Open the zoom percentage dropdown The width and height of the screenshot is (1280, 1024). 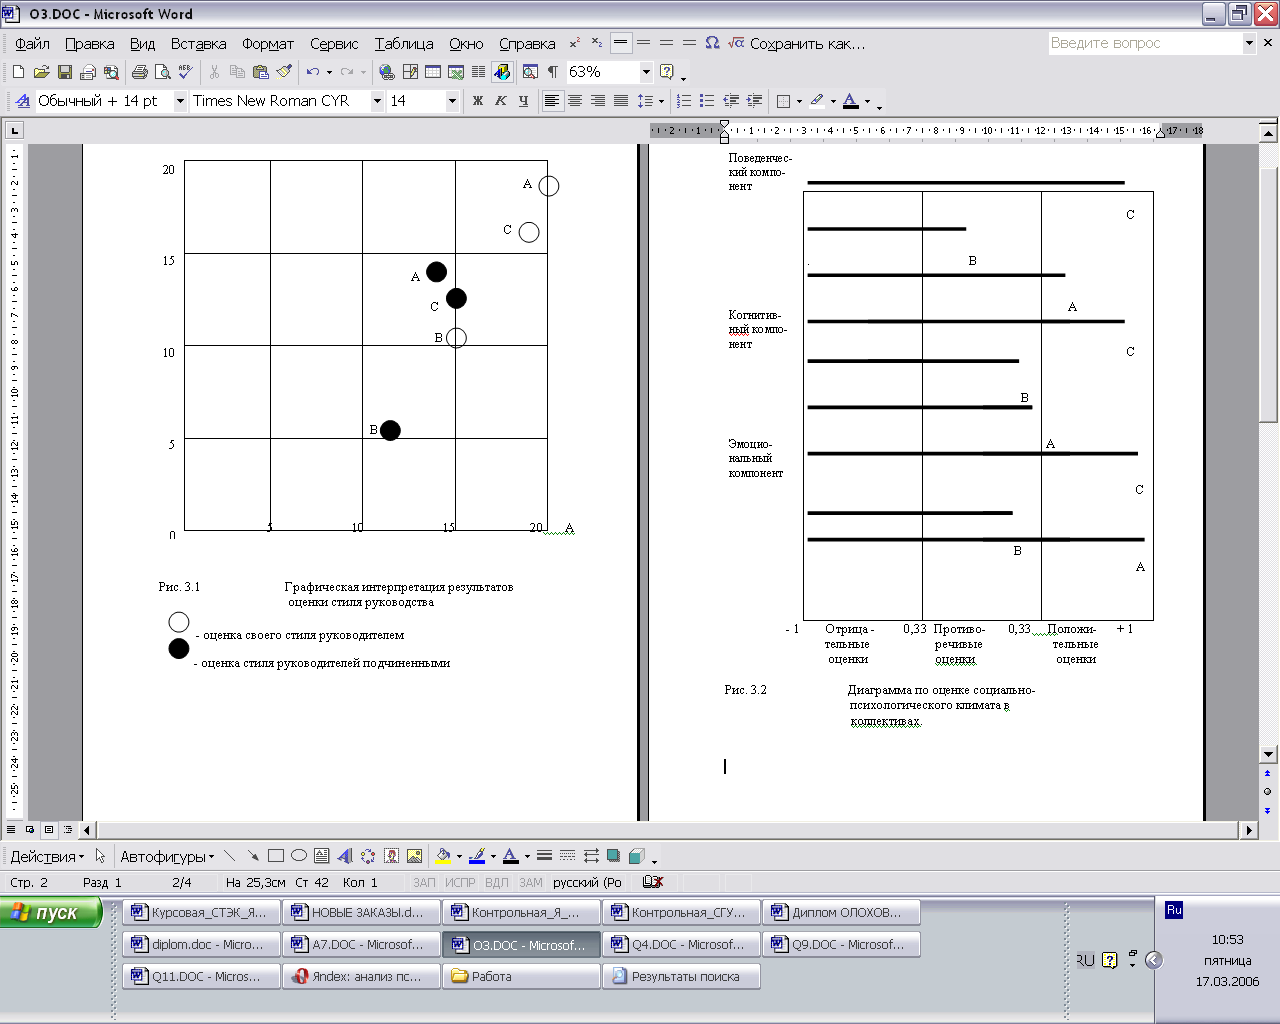tap(646, 72)
